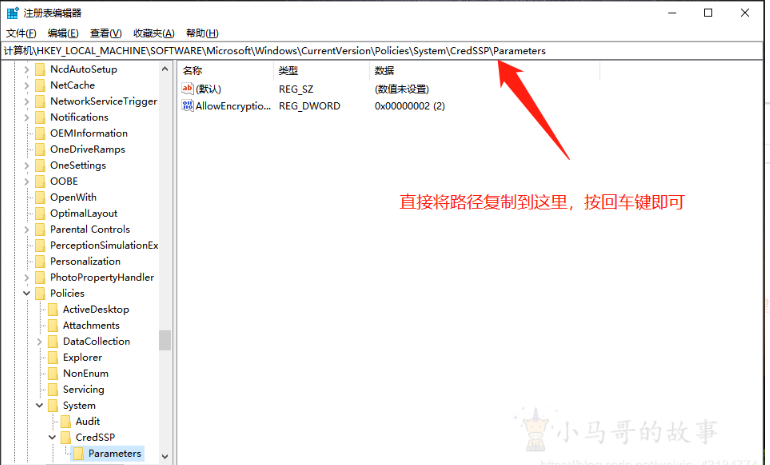
Task: Expand the NetworkServiceTrigger key
Action: tap(27, 102)
